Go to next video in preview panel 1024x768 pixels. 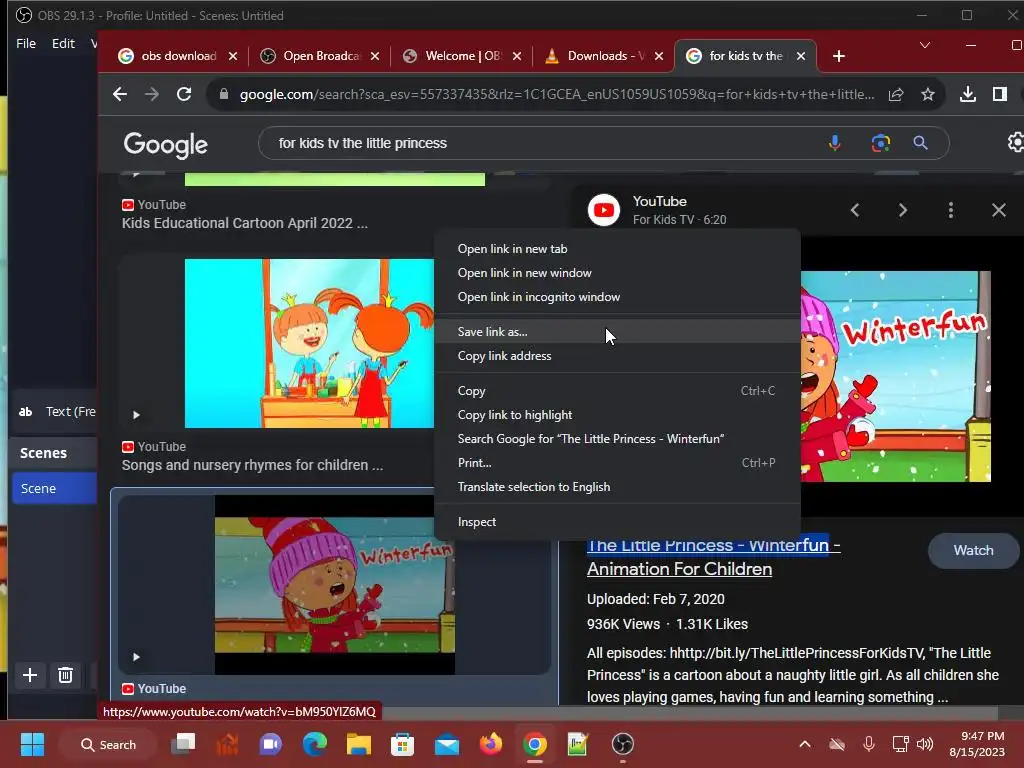tap(903, 210)
